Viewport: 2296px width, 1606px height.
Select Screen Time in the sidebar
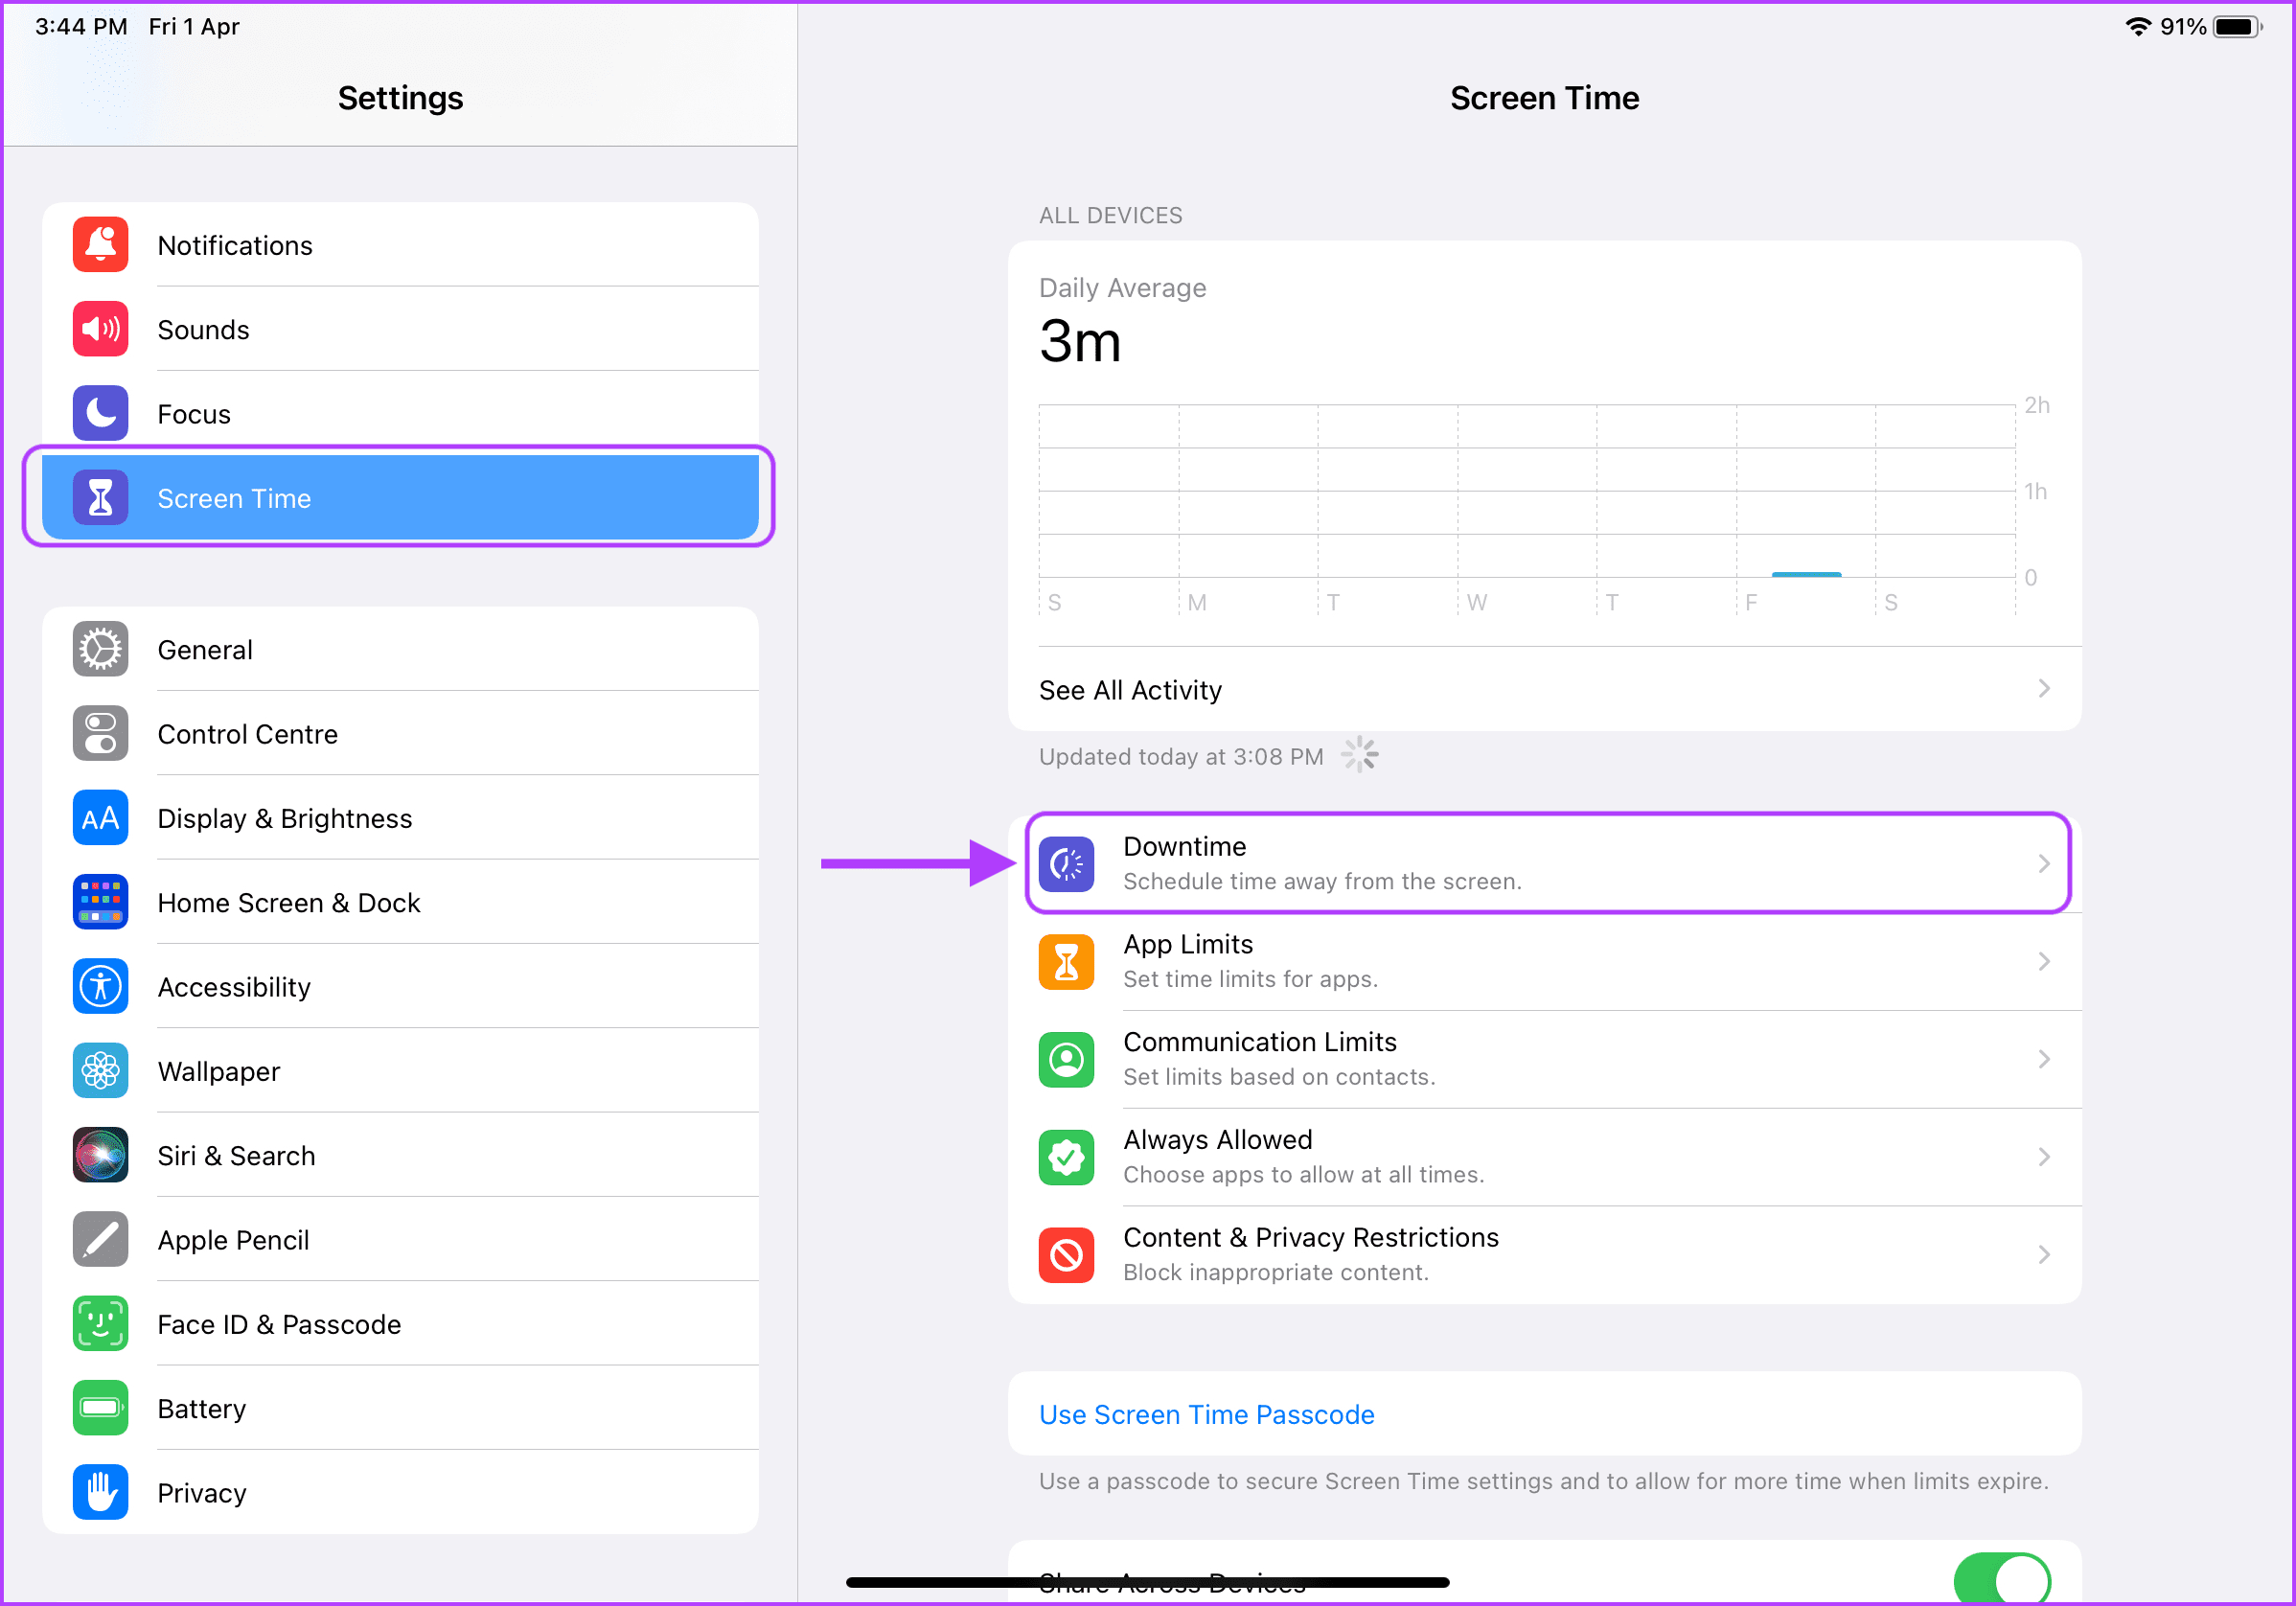tap(400, 497)
